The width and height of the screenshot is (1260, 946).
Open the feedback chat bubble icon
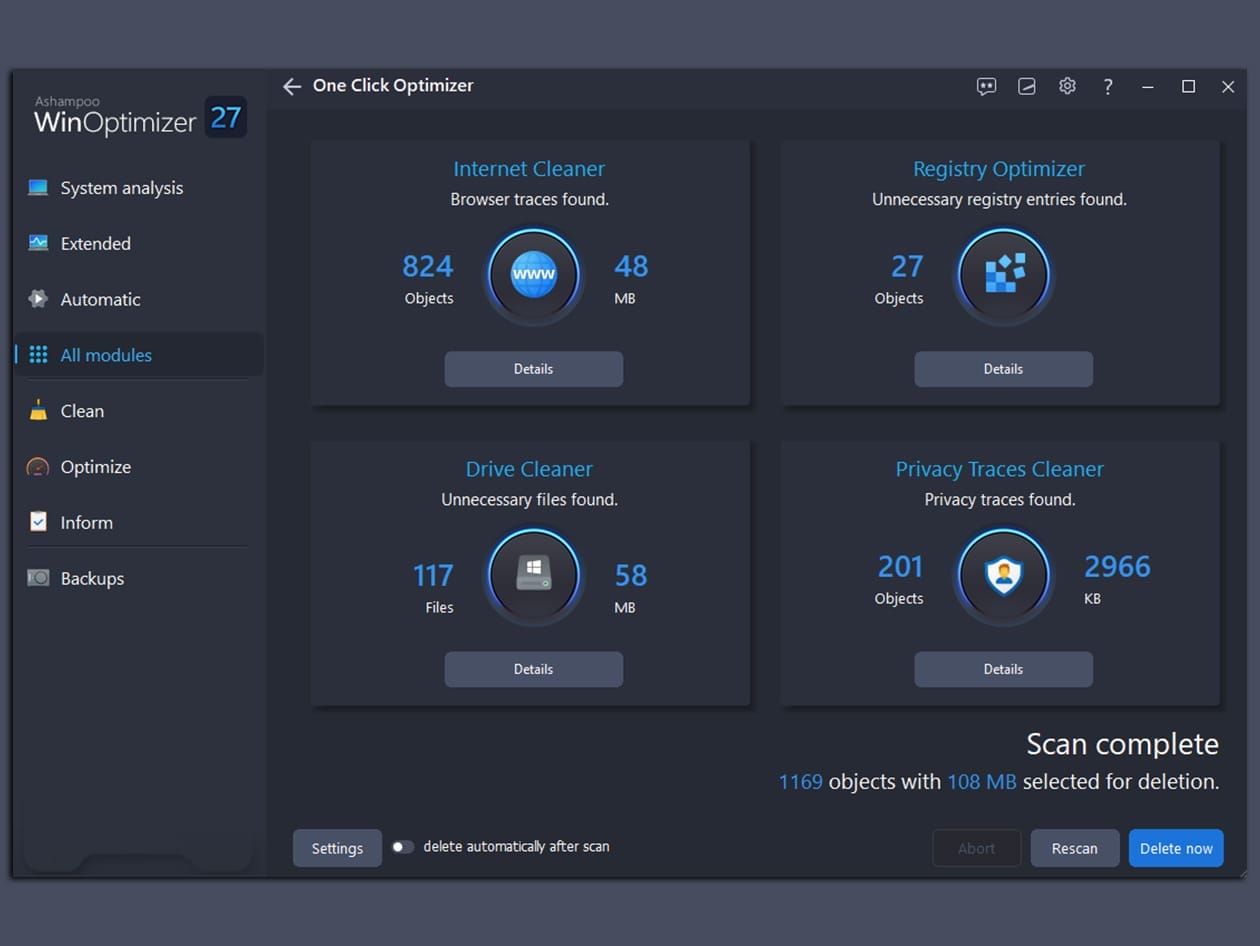click(x=986, y=87)
